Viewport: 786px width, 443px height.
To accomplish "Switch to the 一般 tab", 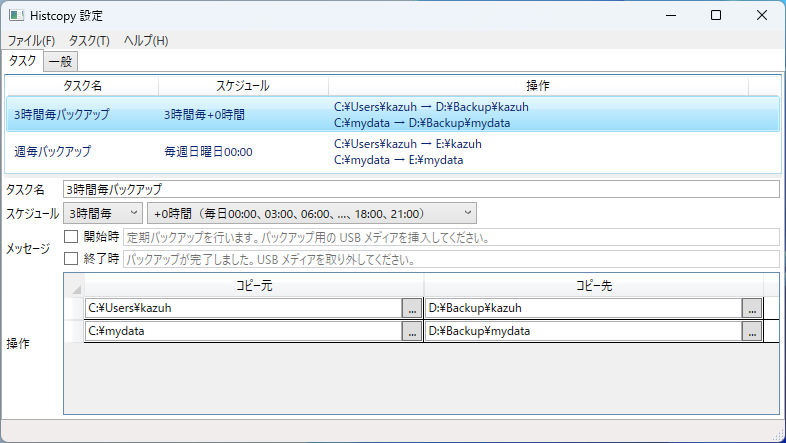I will 60,62.
